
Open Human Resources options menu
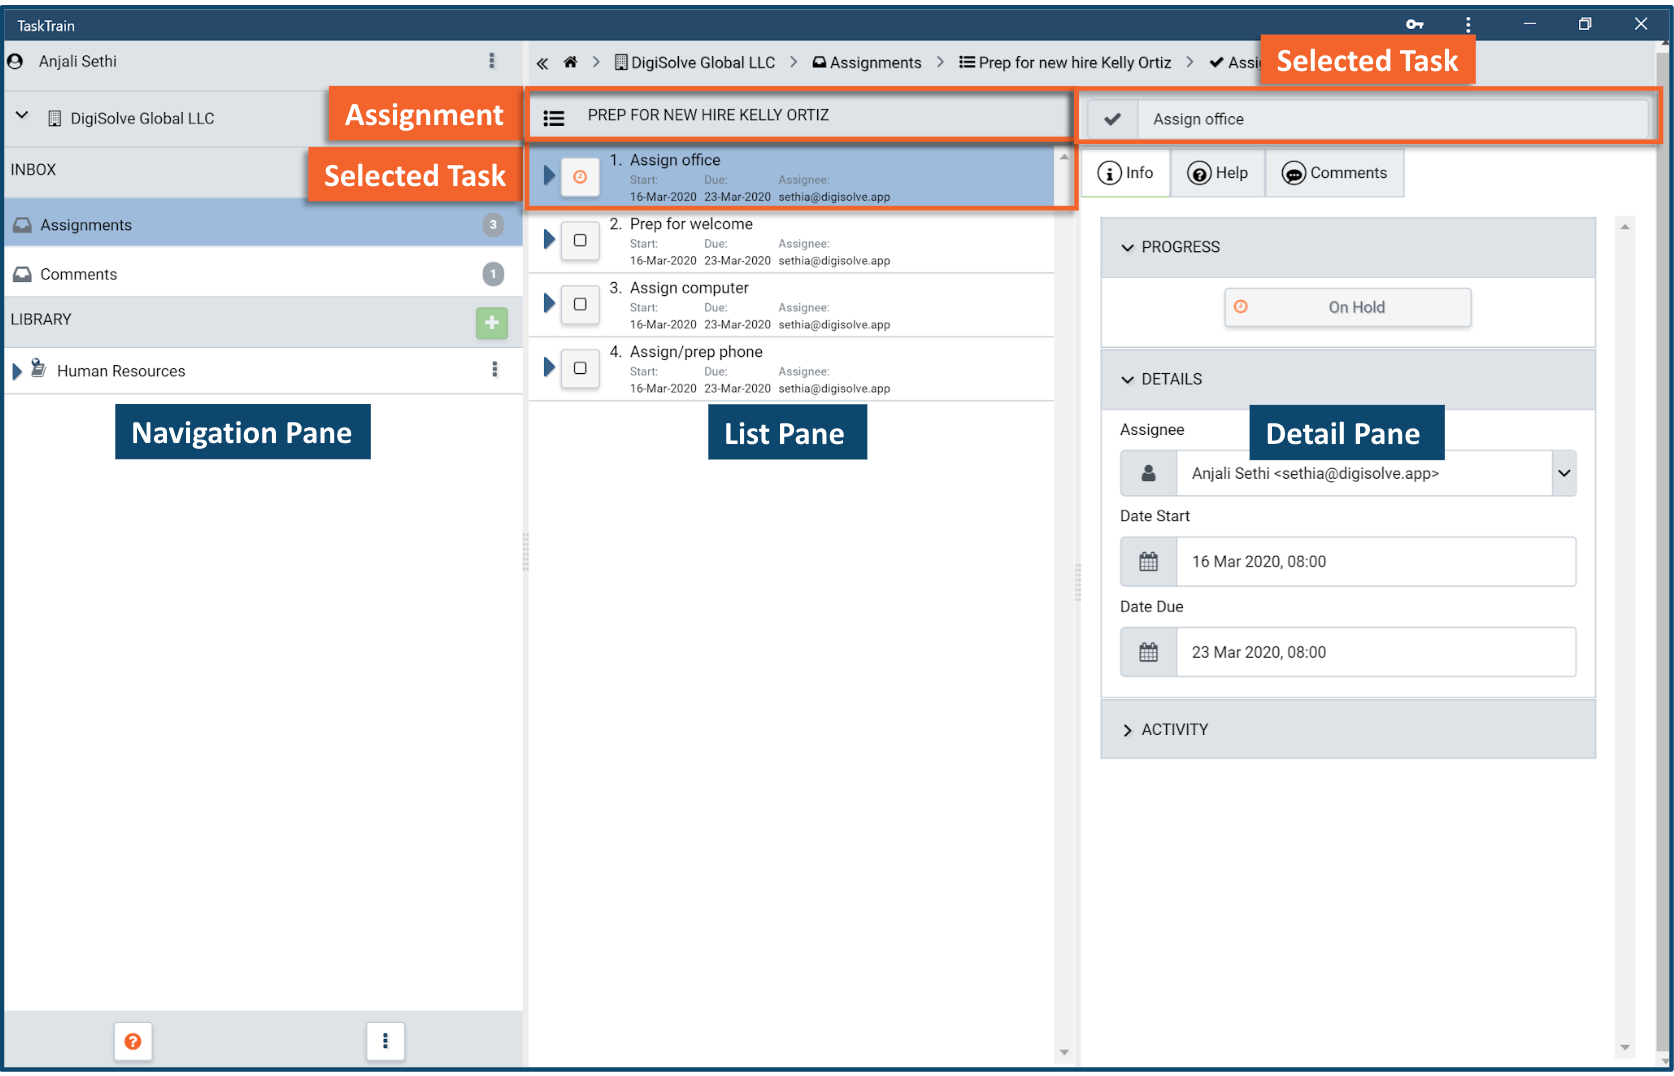click(x=494, y=369)
